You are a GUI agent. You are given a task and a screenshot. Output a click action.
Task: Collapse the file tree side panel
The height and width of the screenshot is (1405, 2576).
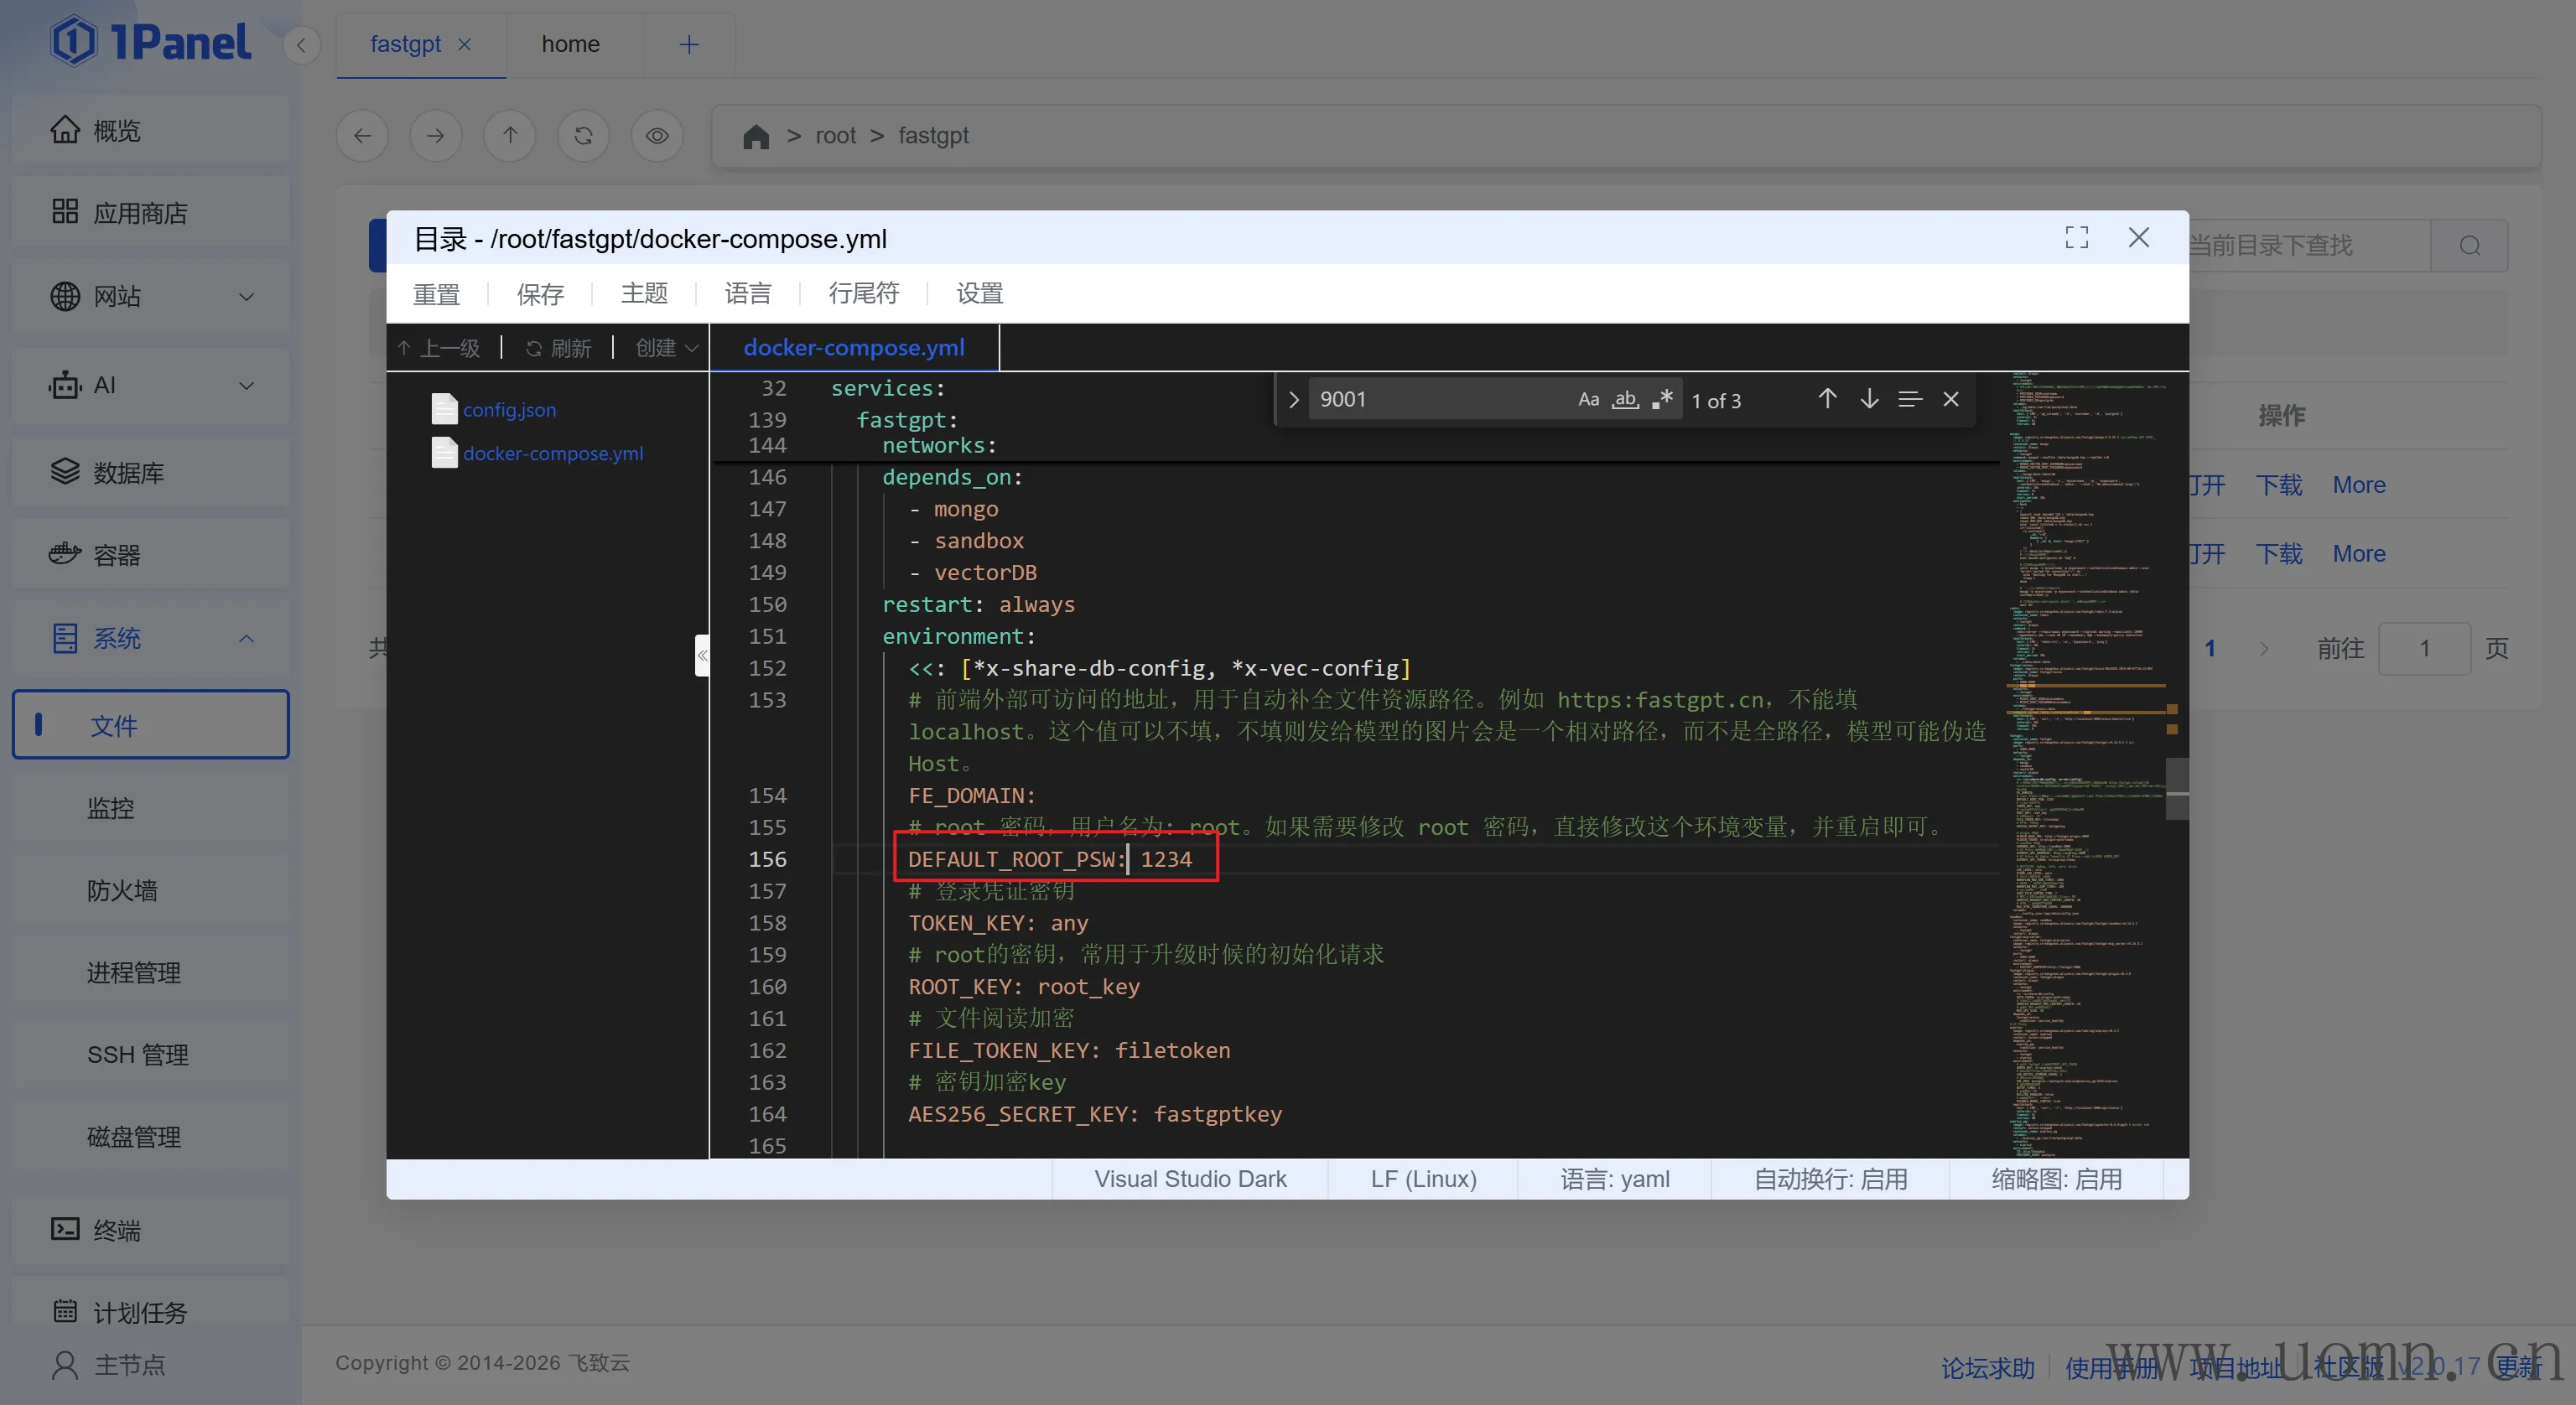702,656
